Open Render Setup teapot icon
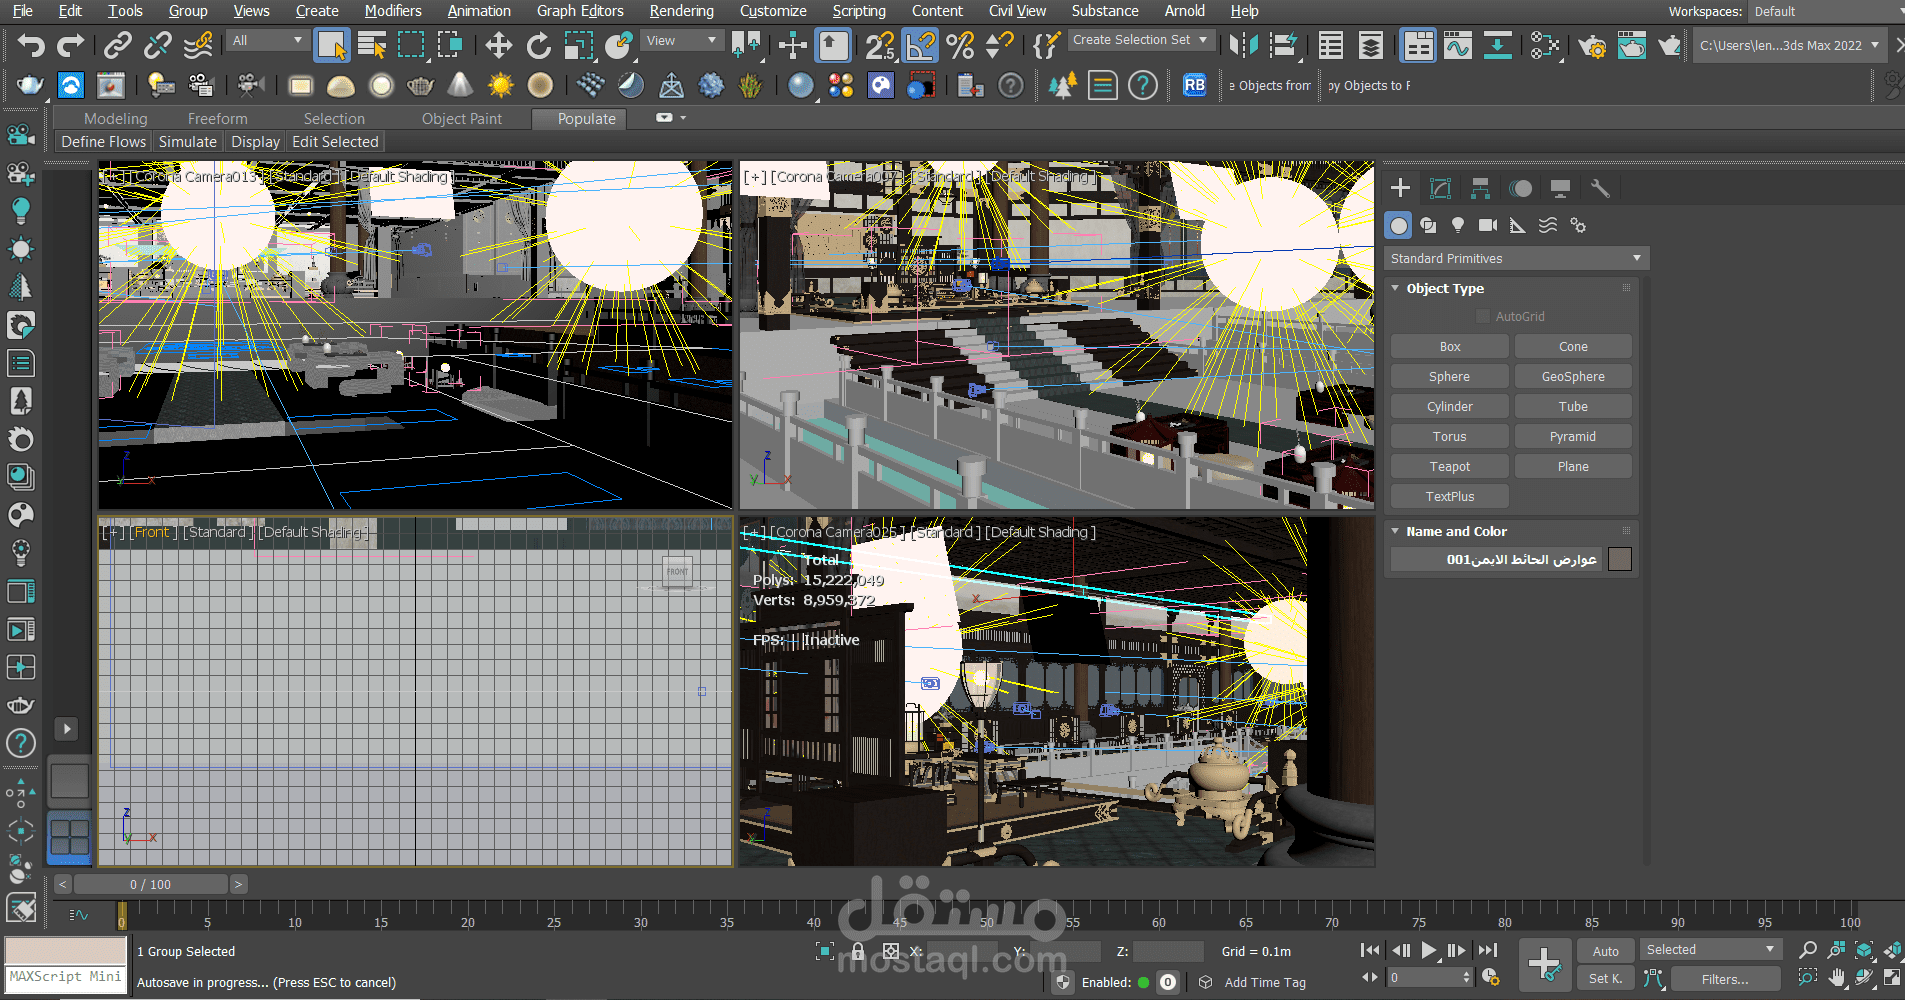This screenshot has height=1000, width=1905. pos(1592,46)
